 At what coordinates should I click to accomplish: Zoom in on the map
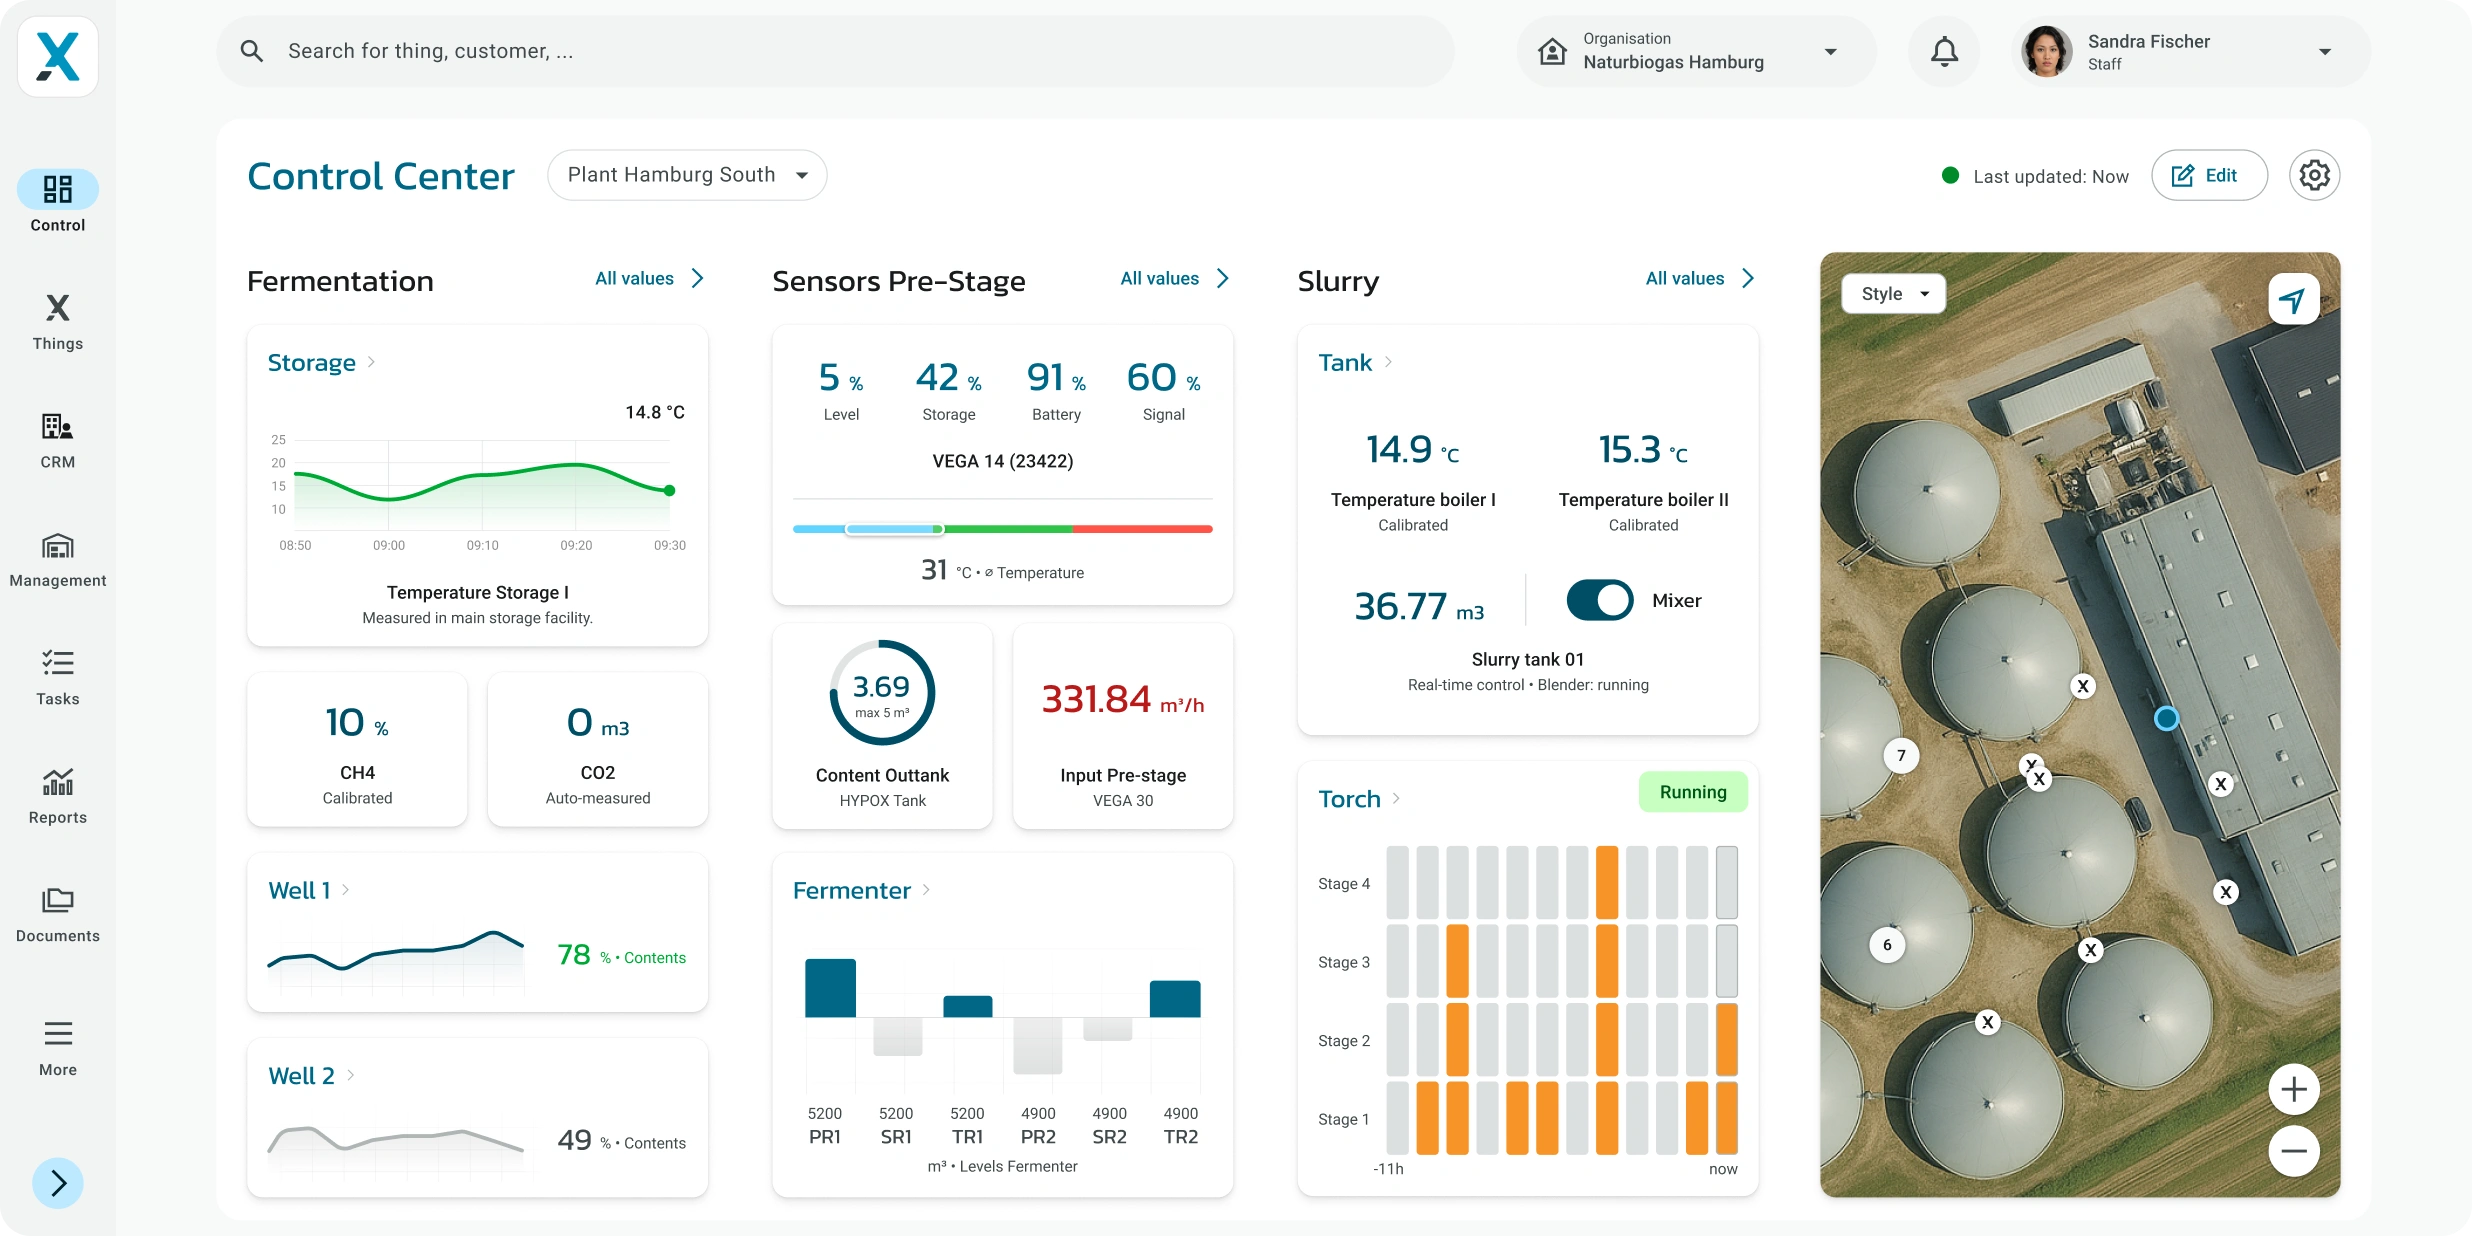tap(2293, 1089)
